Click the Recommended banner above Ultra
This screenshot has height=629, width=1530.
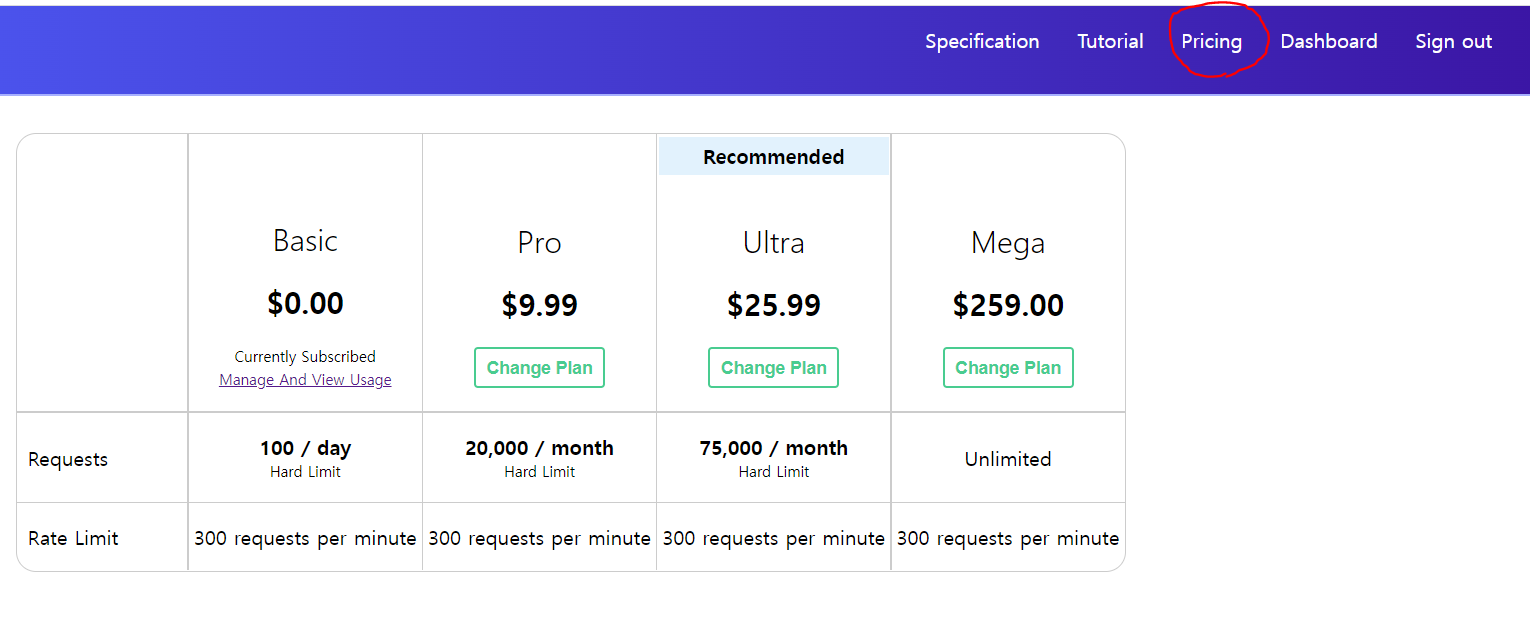point(774,157)
